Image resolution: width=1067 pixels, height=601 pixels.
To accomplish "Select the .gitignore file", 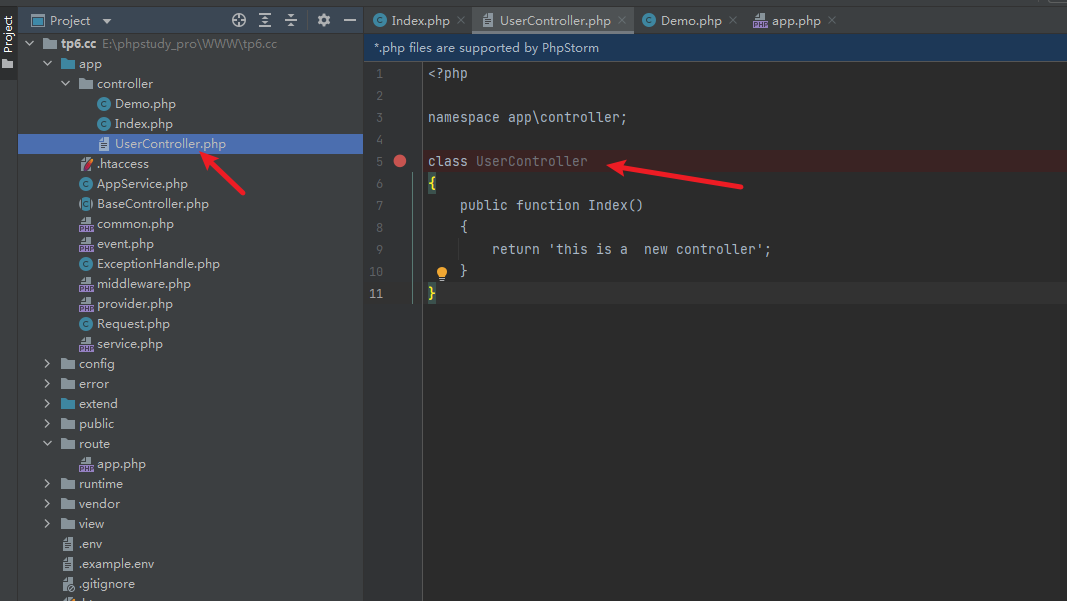I will (107, 584).
